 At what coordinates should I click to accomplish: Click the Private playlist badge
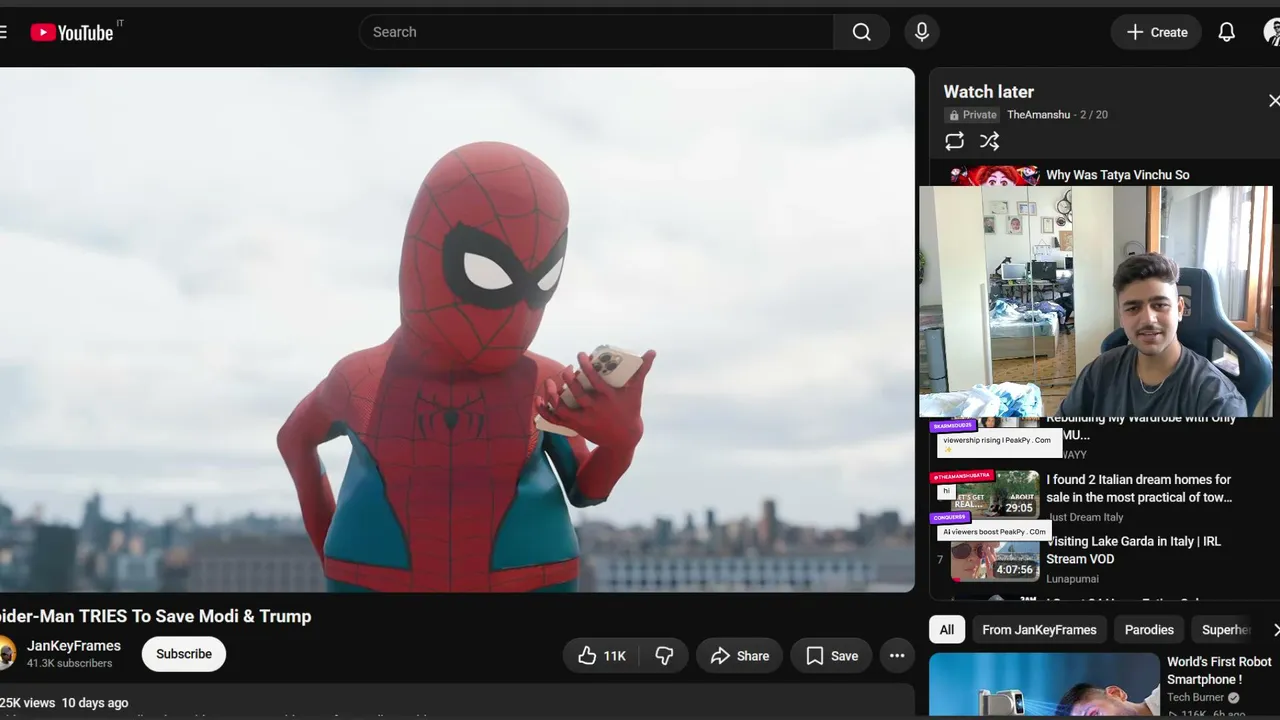[973, 115]
